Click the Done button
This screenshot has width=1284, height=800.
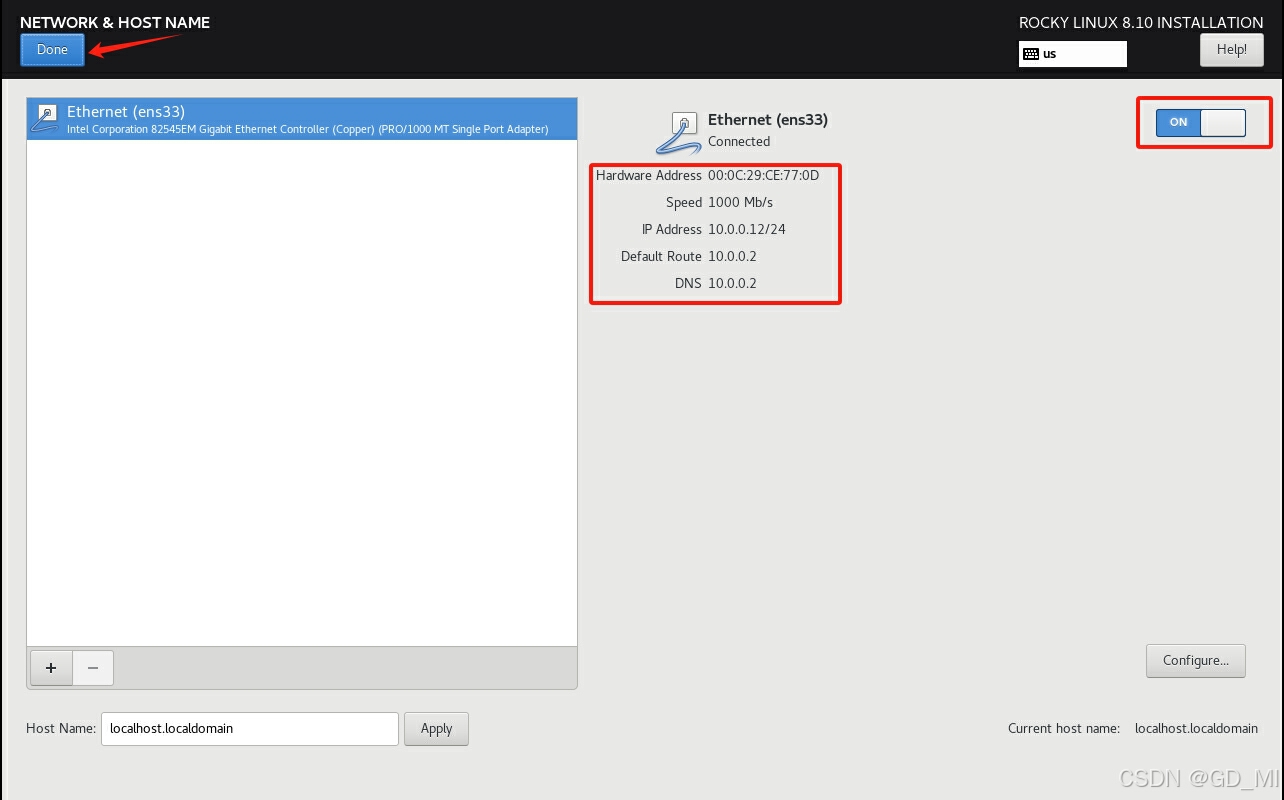pos(52,50)
